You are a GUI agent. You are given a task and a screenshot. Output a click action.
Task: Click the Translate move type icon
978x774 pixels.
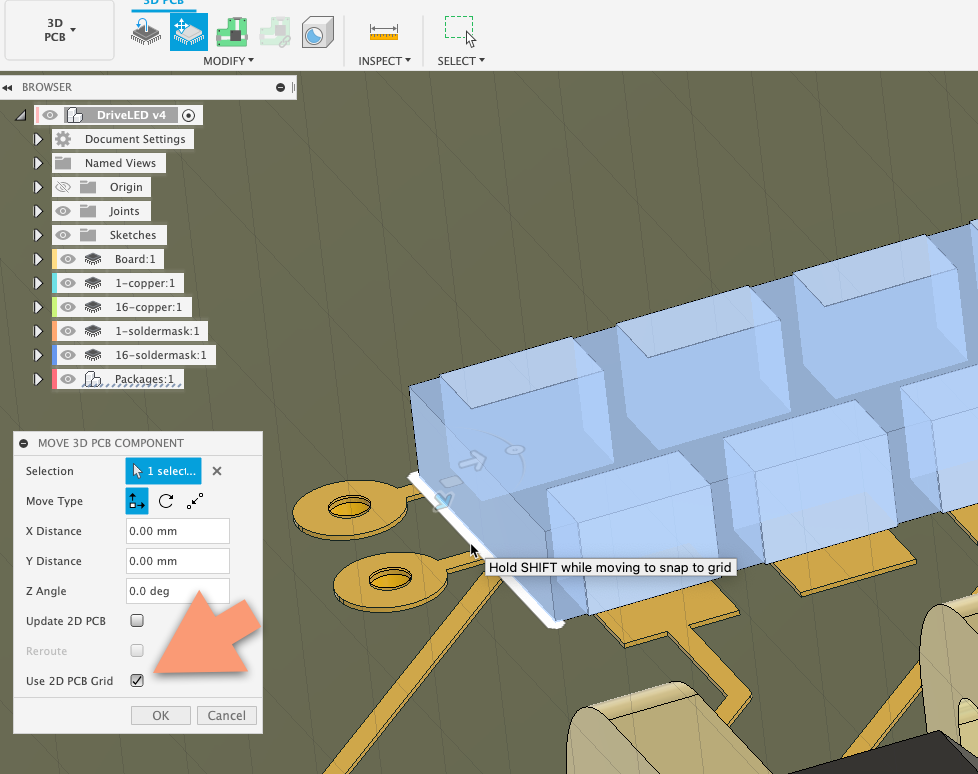pos(136,501)
